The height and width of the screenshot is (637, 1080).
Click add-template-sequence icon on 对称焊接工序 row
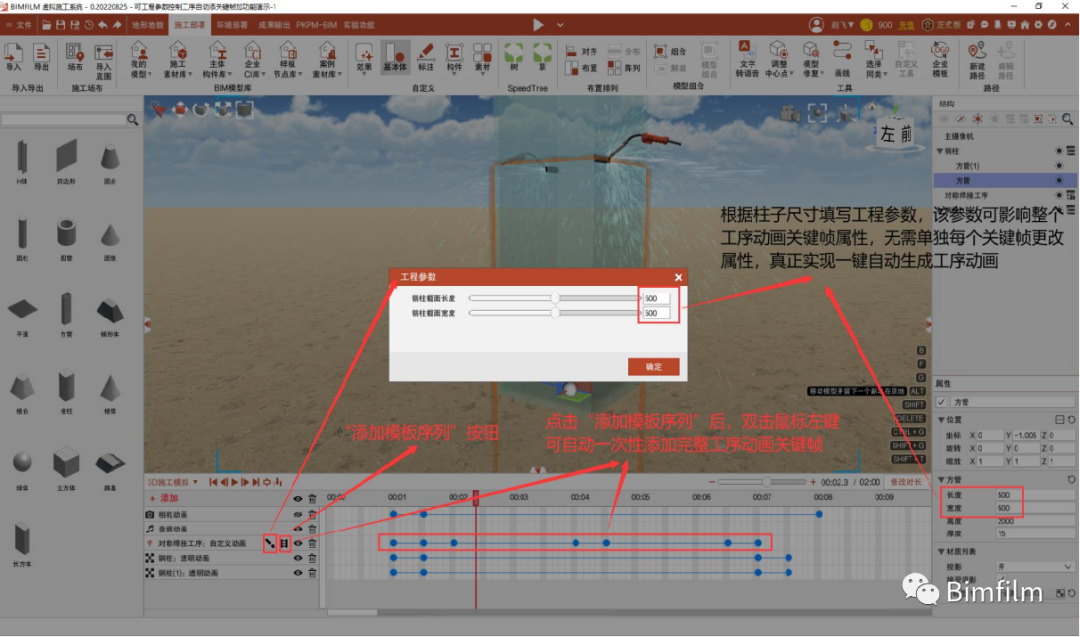coord(269,543)
